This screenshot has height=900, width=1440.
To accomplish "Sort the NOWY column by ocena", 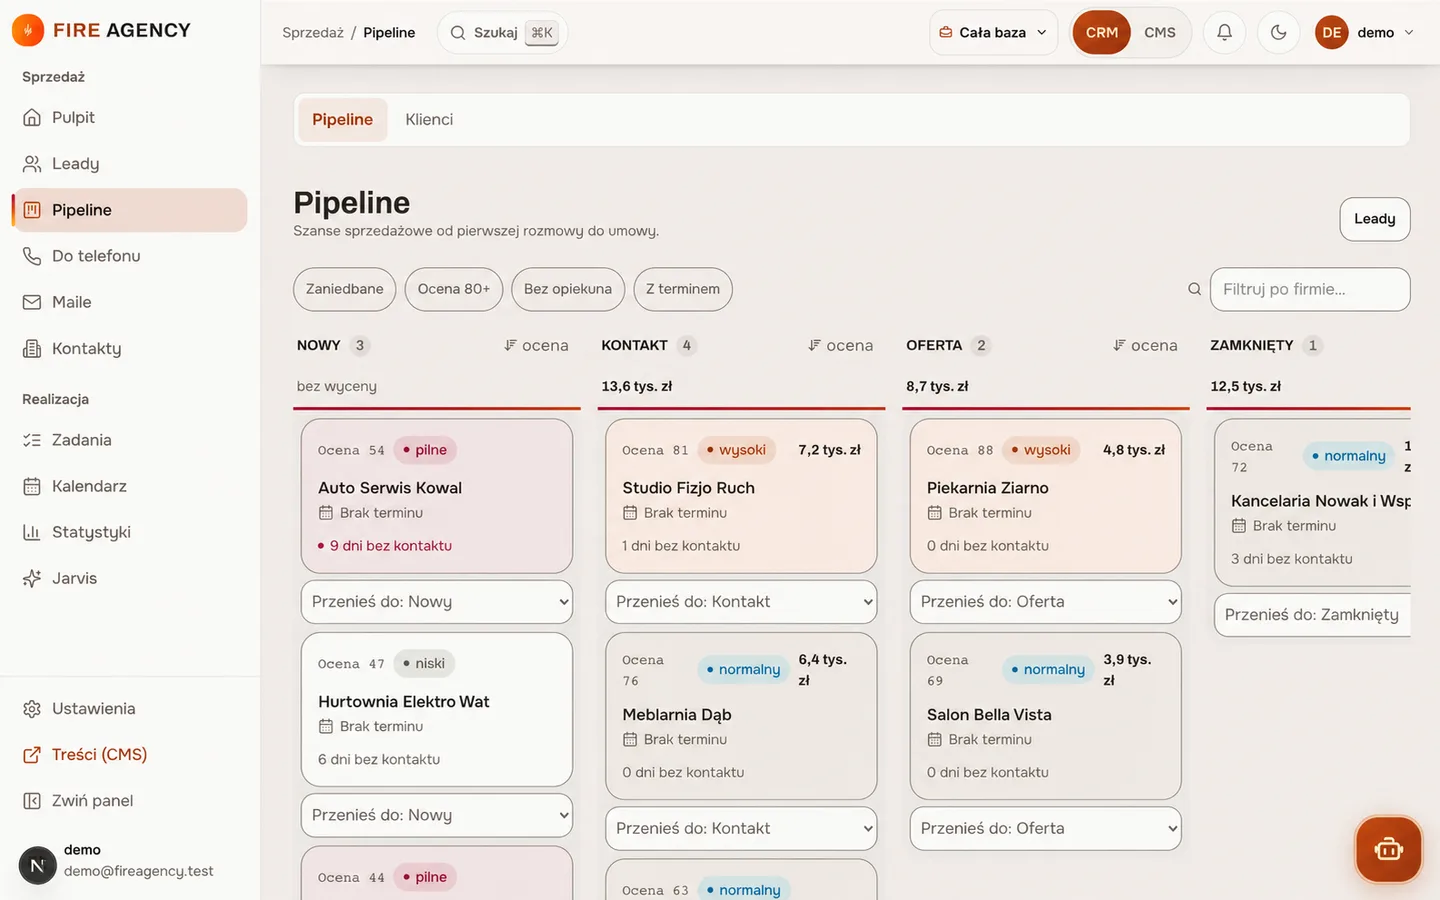I will tap(536, 345).
